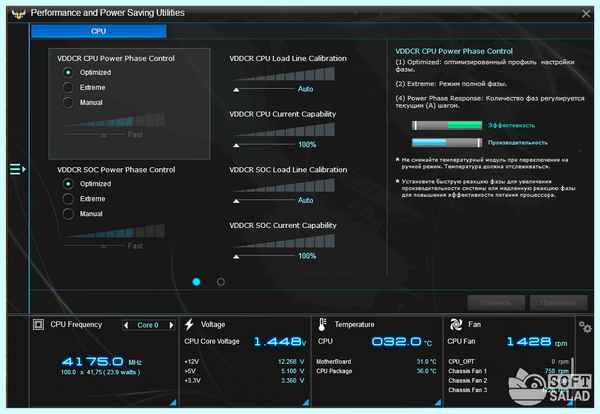
Task: Expand the Voltage panel corner arrow
Action: 305,402
